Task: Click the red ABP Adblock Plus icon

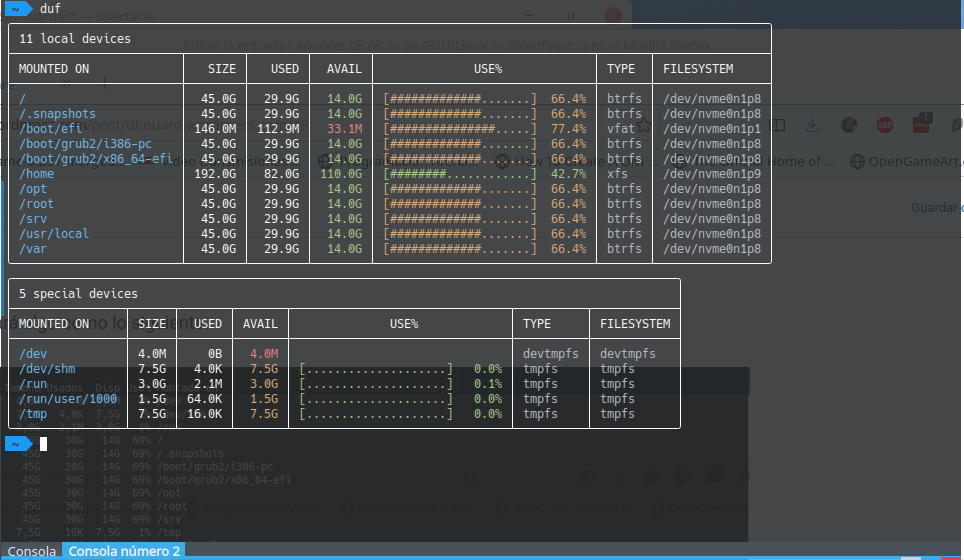Action: pyautogui.click(x=884, y=126)
